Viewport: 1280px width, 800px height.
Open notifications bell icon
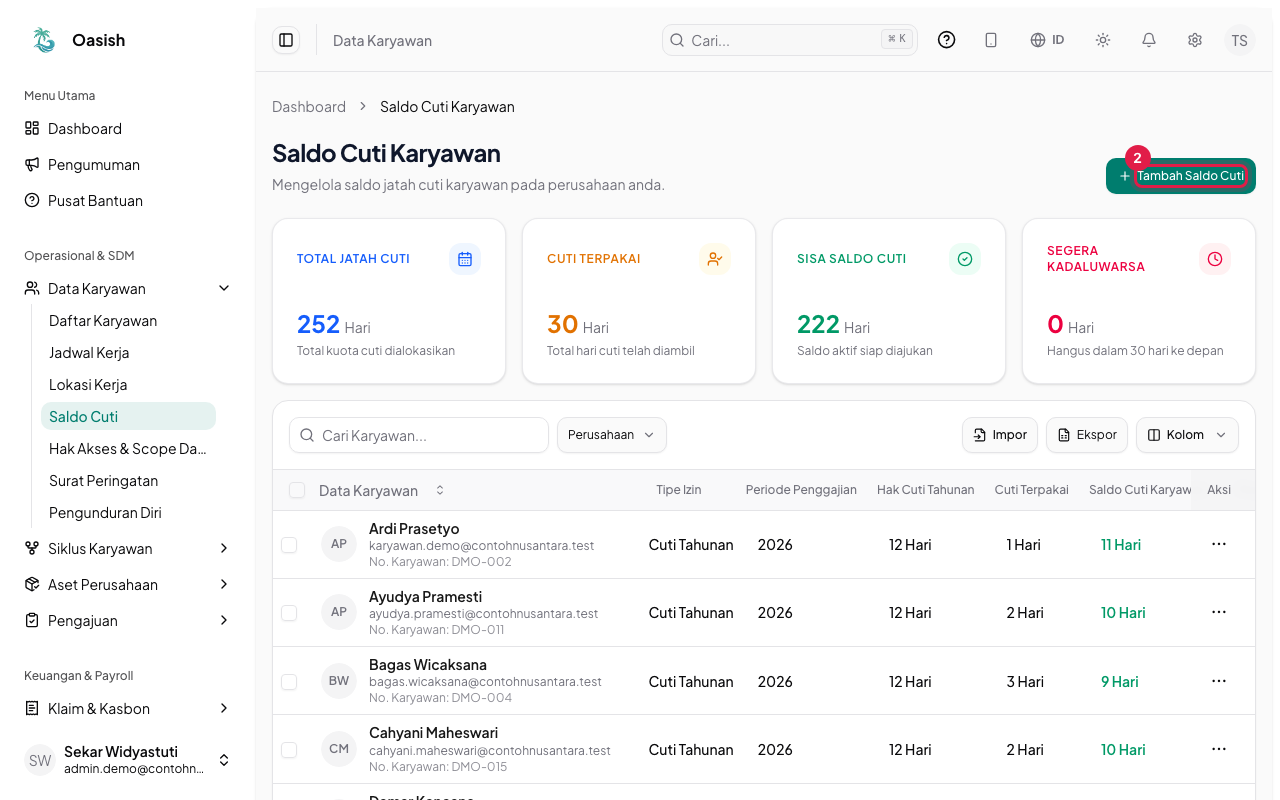(1149, 40)
